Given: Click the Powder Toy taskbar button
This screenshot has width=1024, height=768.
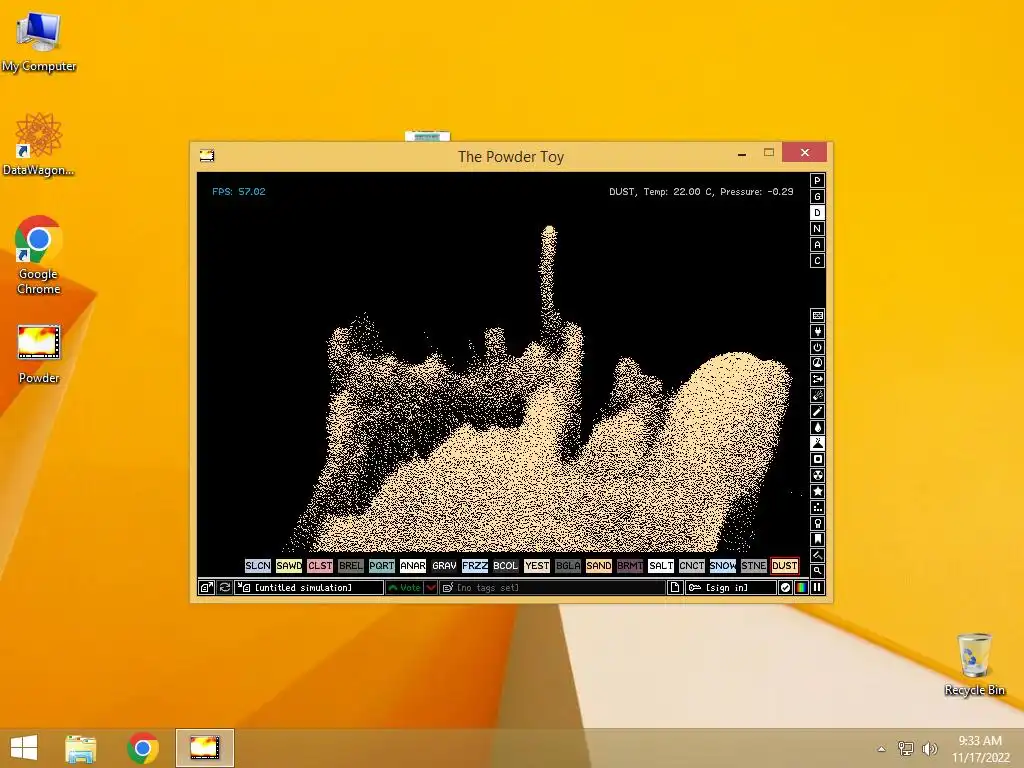Looking at the screenshot, I should point(204,748).
